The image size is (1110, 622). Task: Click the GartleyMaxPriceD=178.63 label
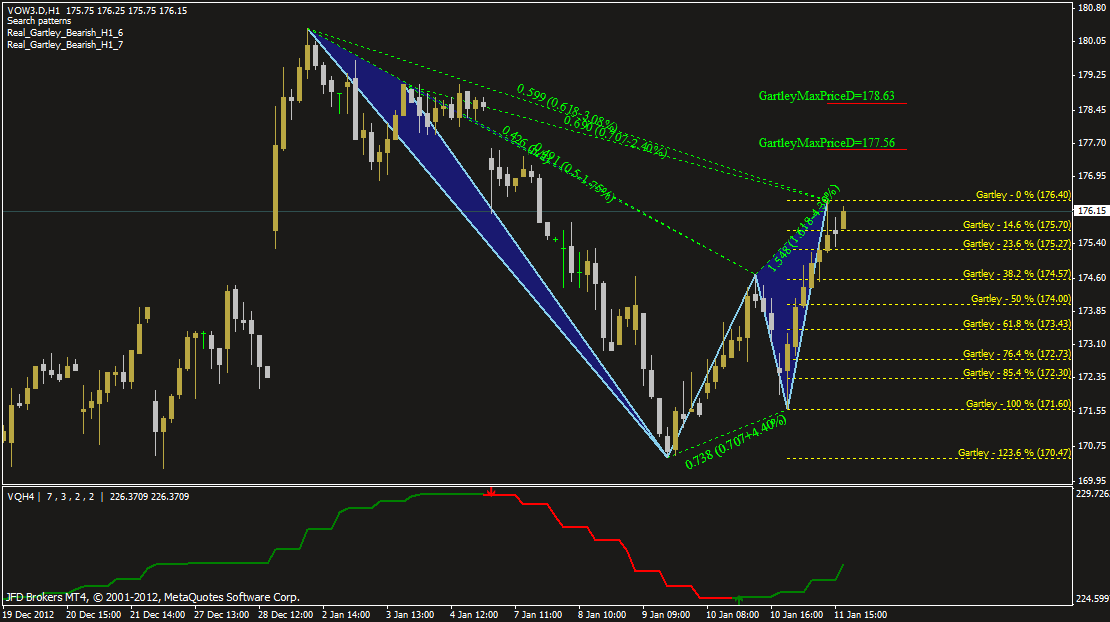click(x=826, y=96)
